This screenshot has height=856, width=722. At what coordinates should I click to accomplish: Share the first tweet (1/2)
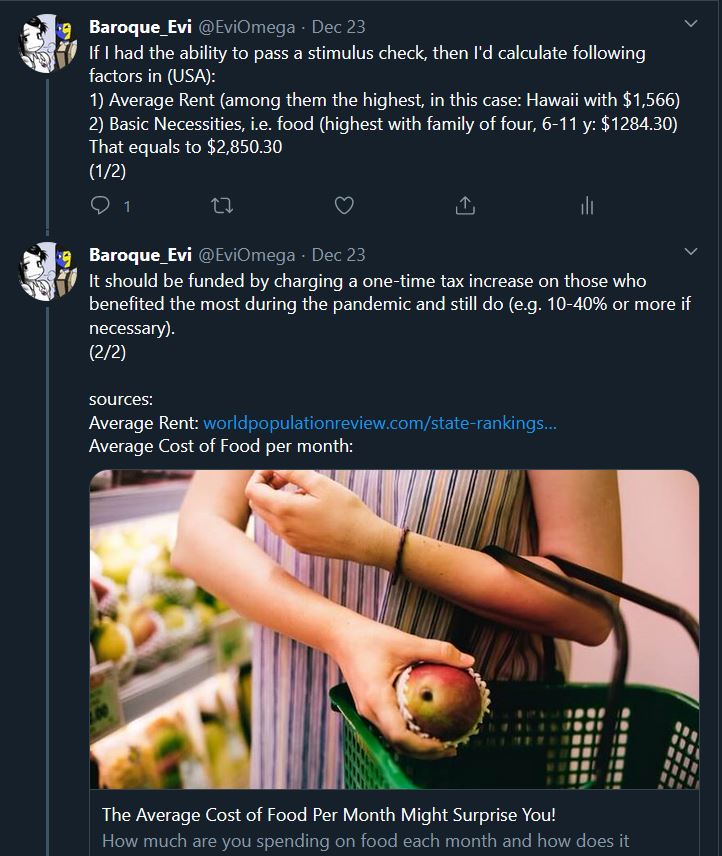[x=465, y=206]
